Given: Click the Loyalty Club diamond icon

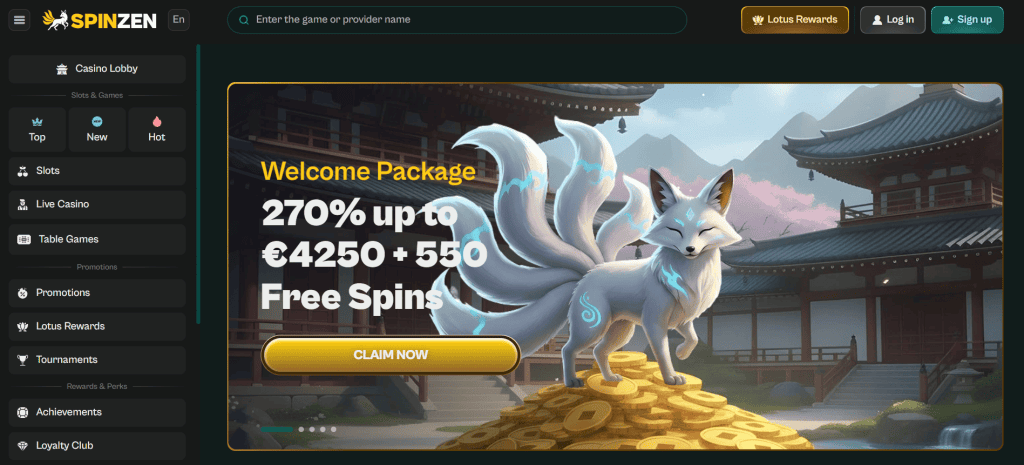Looking at the screenshot, I should (x=23, y=446).
